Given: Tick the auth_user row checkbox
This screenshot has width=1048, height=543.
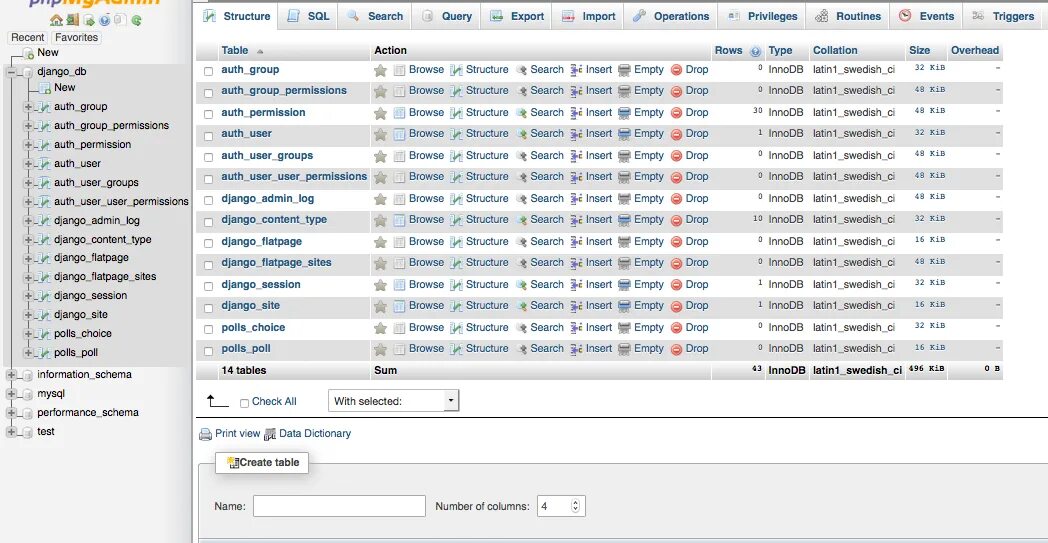Looking at the screenshot, I should tap(209, 136).
